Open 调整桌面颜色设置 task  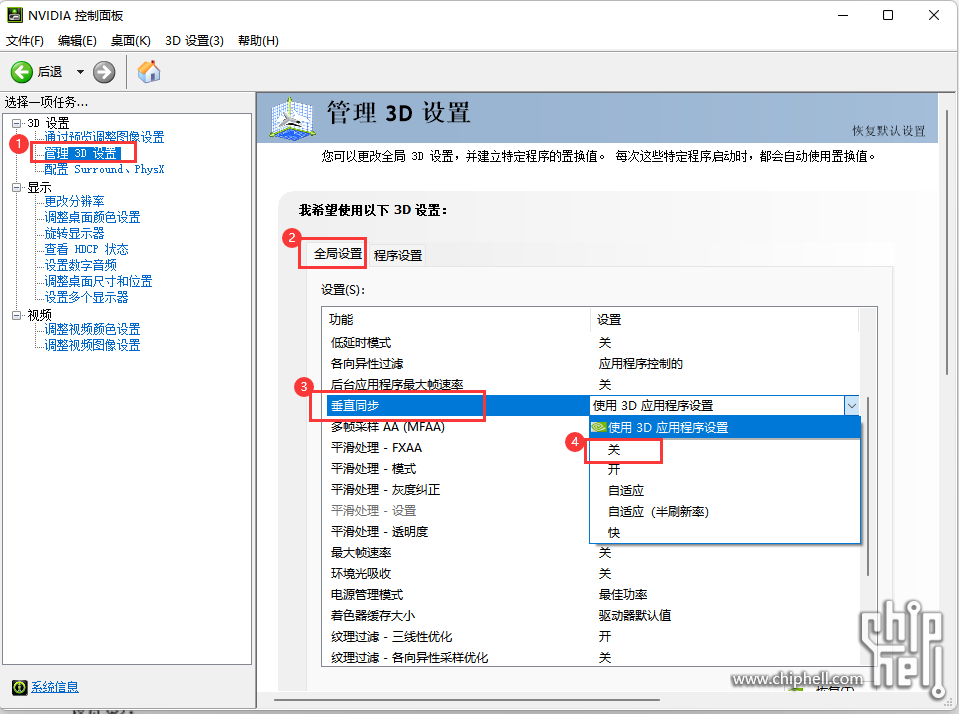tap(92, 217)
